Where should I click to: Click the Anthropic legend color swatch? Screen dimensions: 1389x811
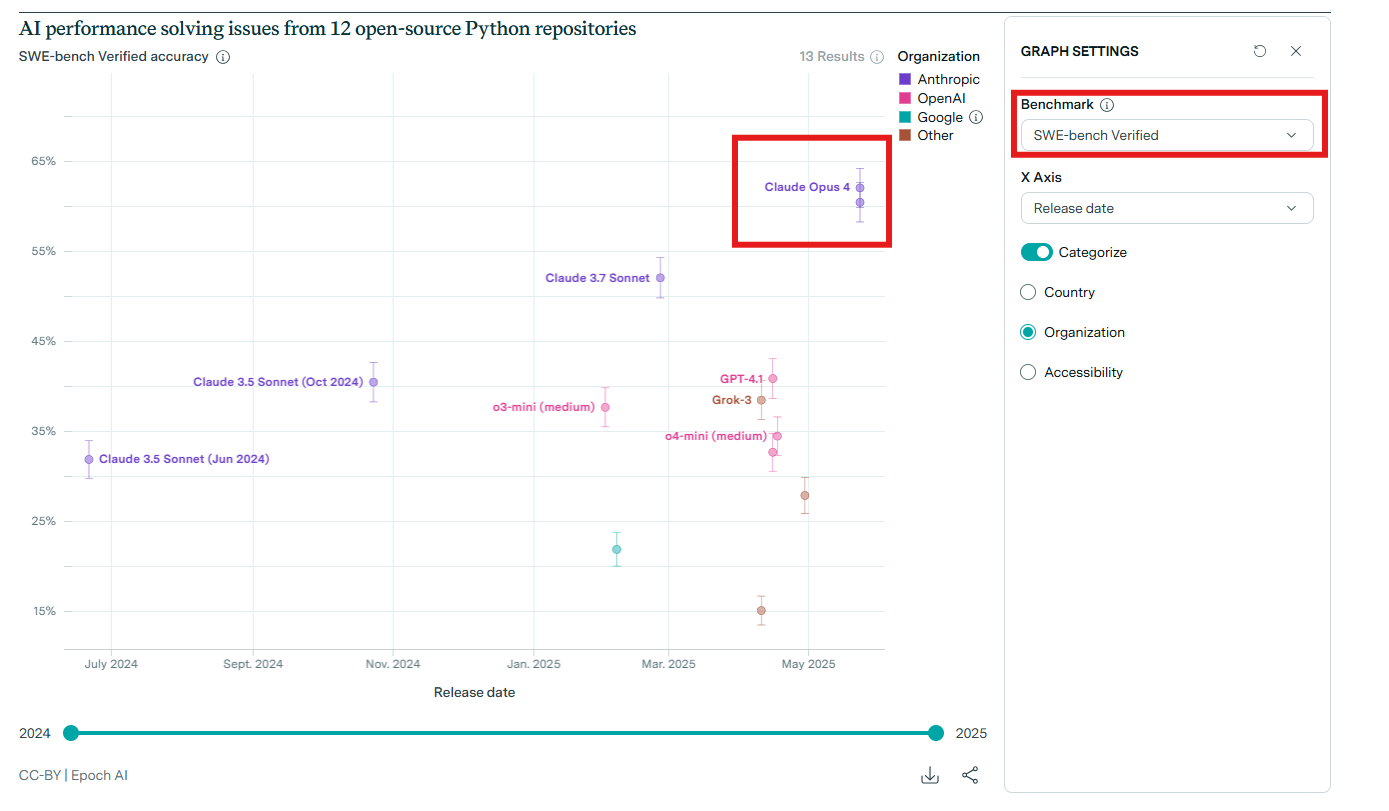tap(905, 79)
